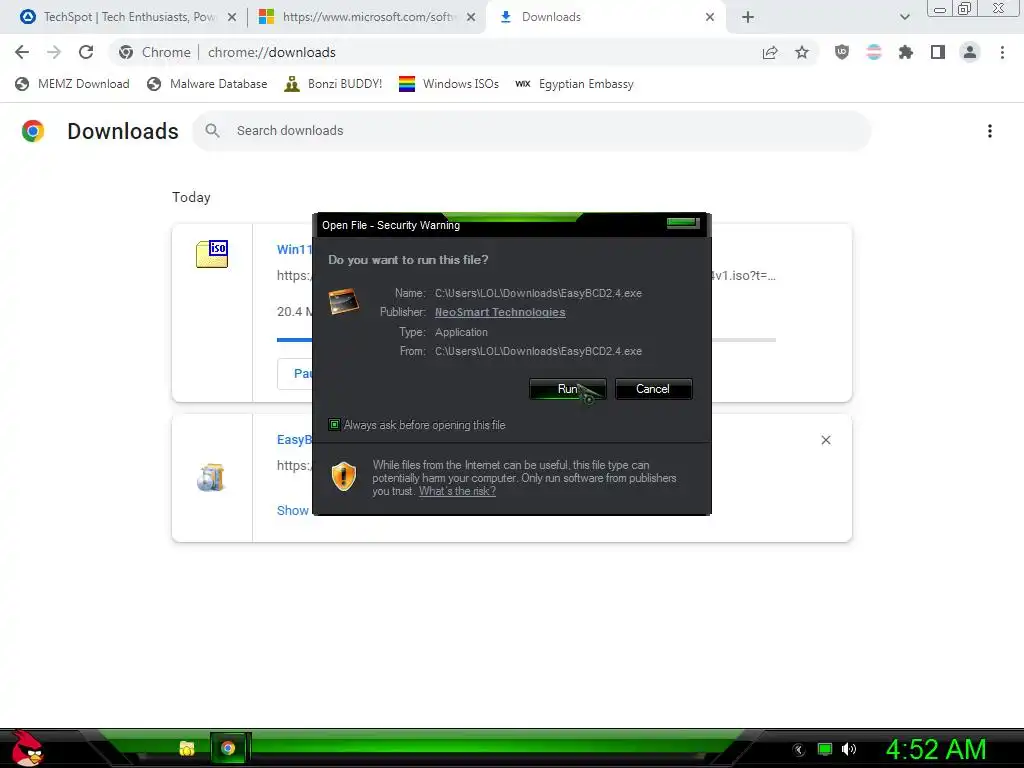
Task: Click Show in folder for EasyBCD
Action: coord(293,511)
